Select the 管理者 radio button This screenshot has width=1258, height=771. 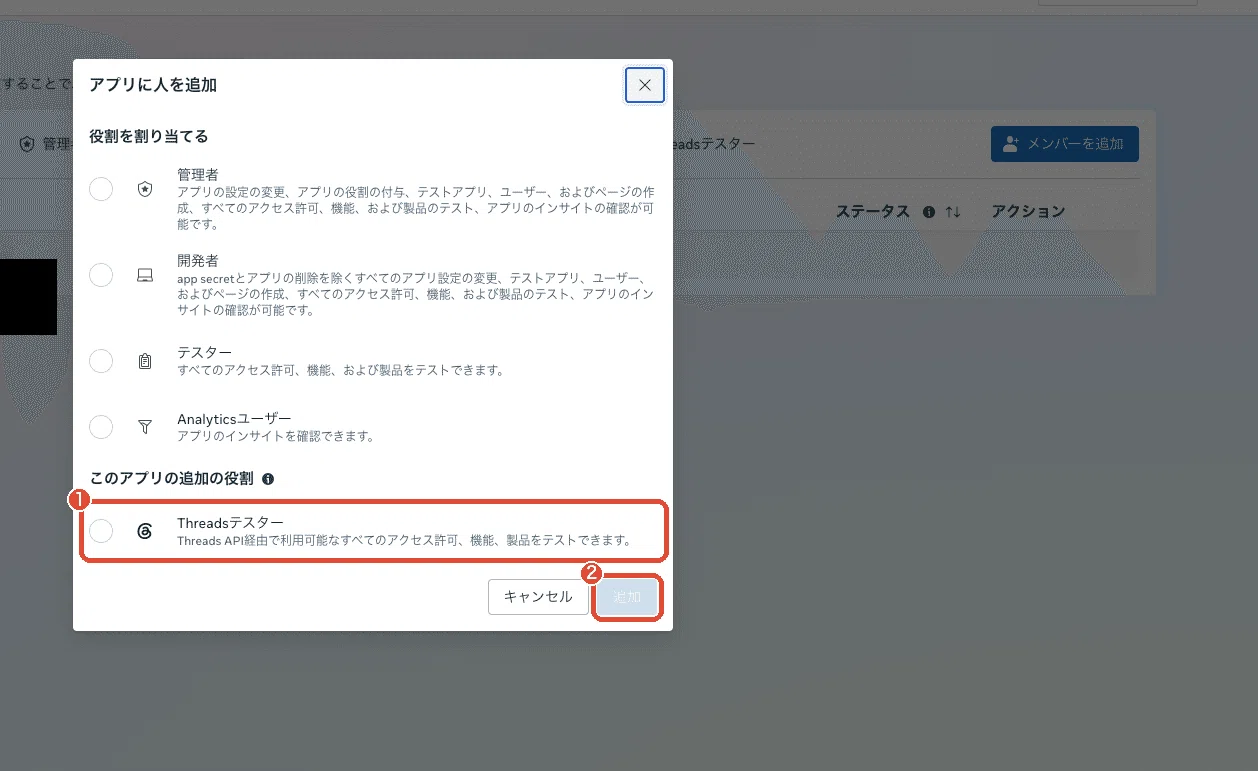point(101,188)
